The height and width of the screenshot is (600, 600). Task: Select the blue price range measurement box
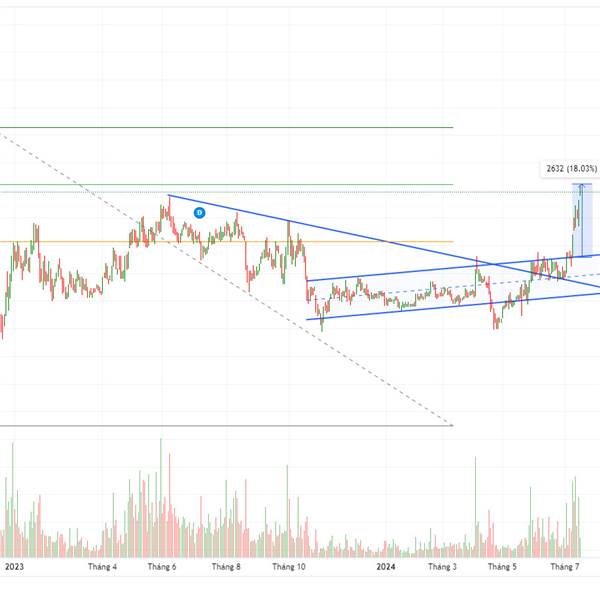[x=582, y=220]
